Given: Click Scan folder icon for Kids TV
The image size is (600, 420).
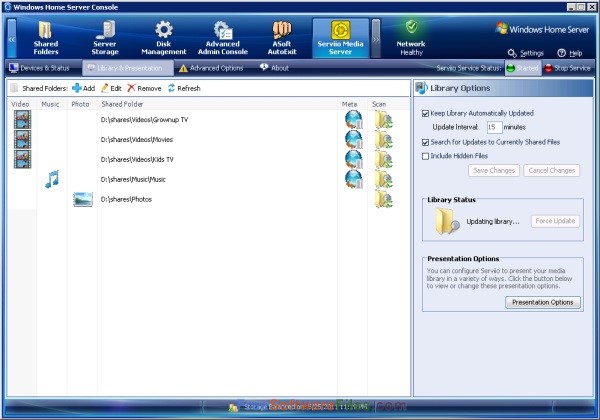Looking at the screenshot, I should click(x=383, y=159).
